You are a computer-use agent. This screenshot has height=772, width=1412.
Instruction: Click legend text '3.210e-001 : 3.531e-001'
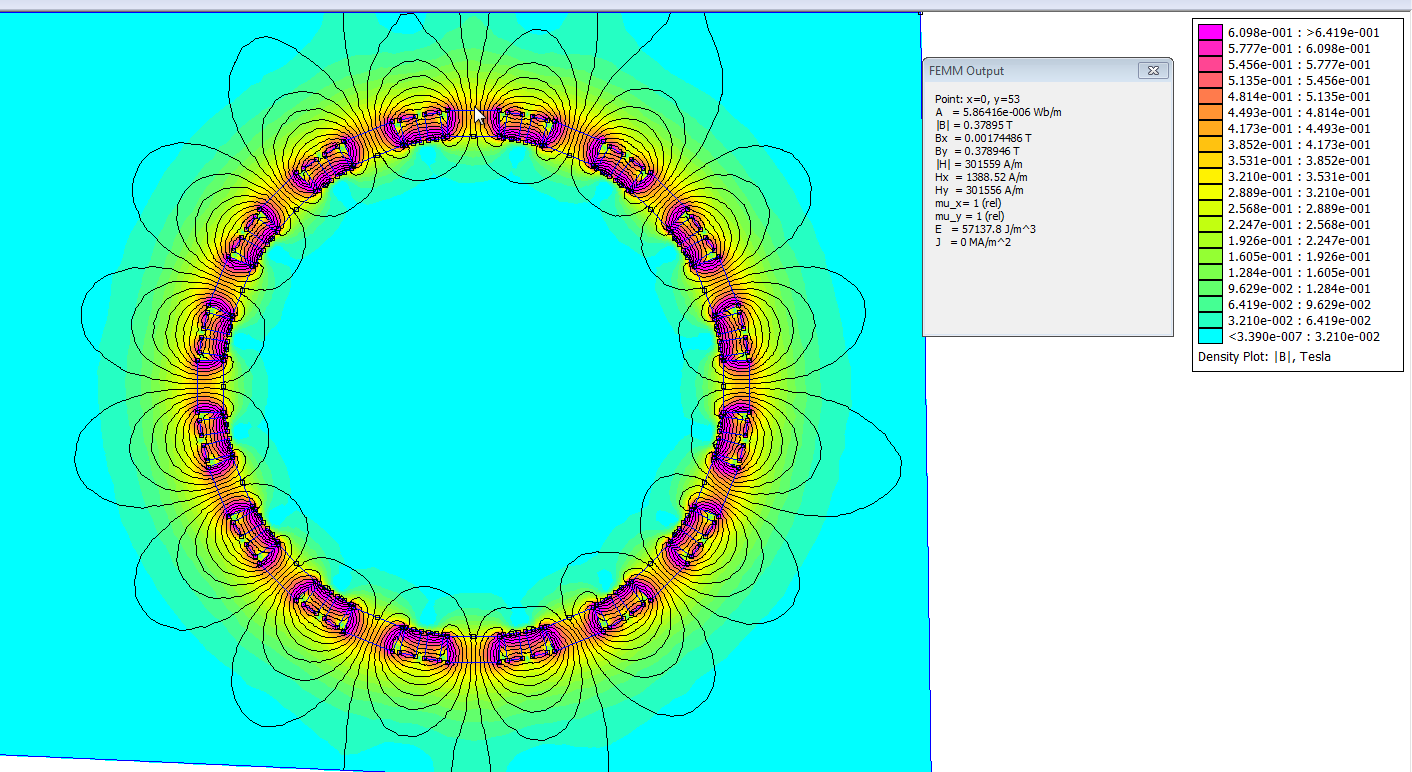1299,176
